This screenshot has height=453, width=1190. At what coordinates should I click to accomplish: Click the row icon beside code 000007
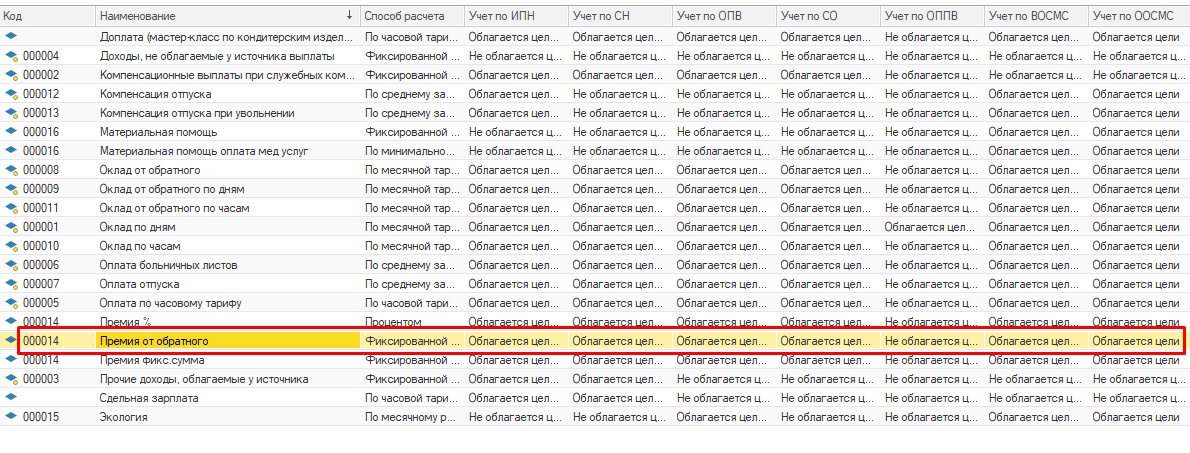tap(11, 284)
